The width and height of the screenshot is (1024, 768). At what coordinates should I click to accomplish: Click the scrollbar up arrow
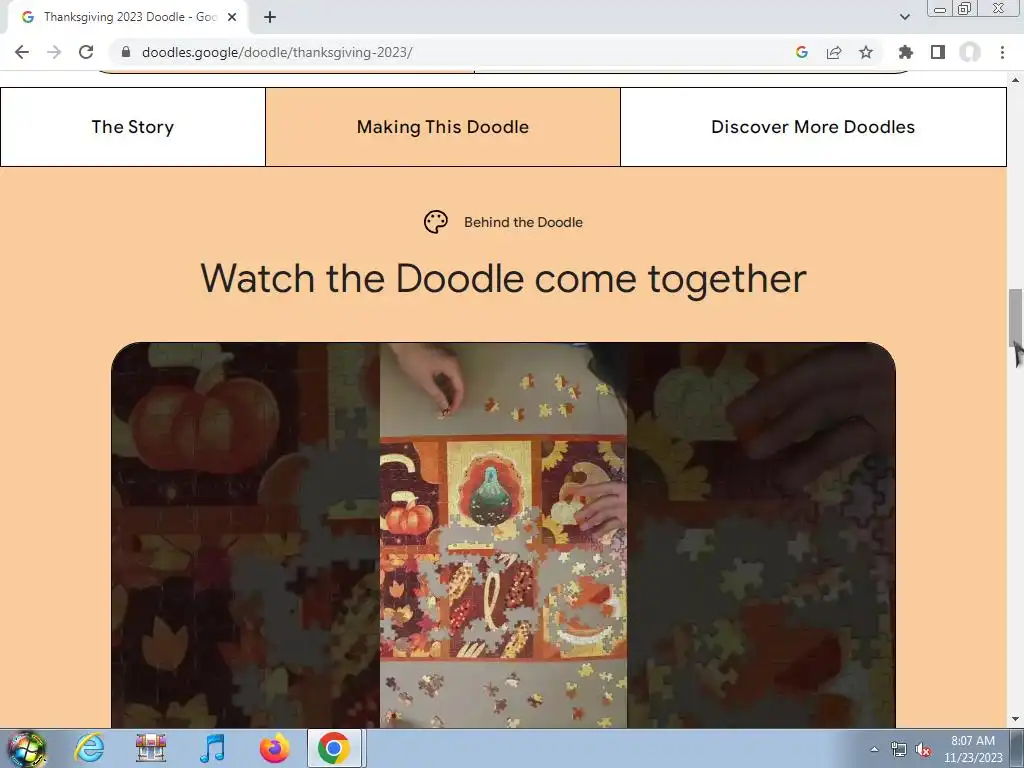[x=1015, y=80]
